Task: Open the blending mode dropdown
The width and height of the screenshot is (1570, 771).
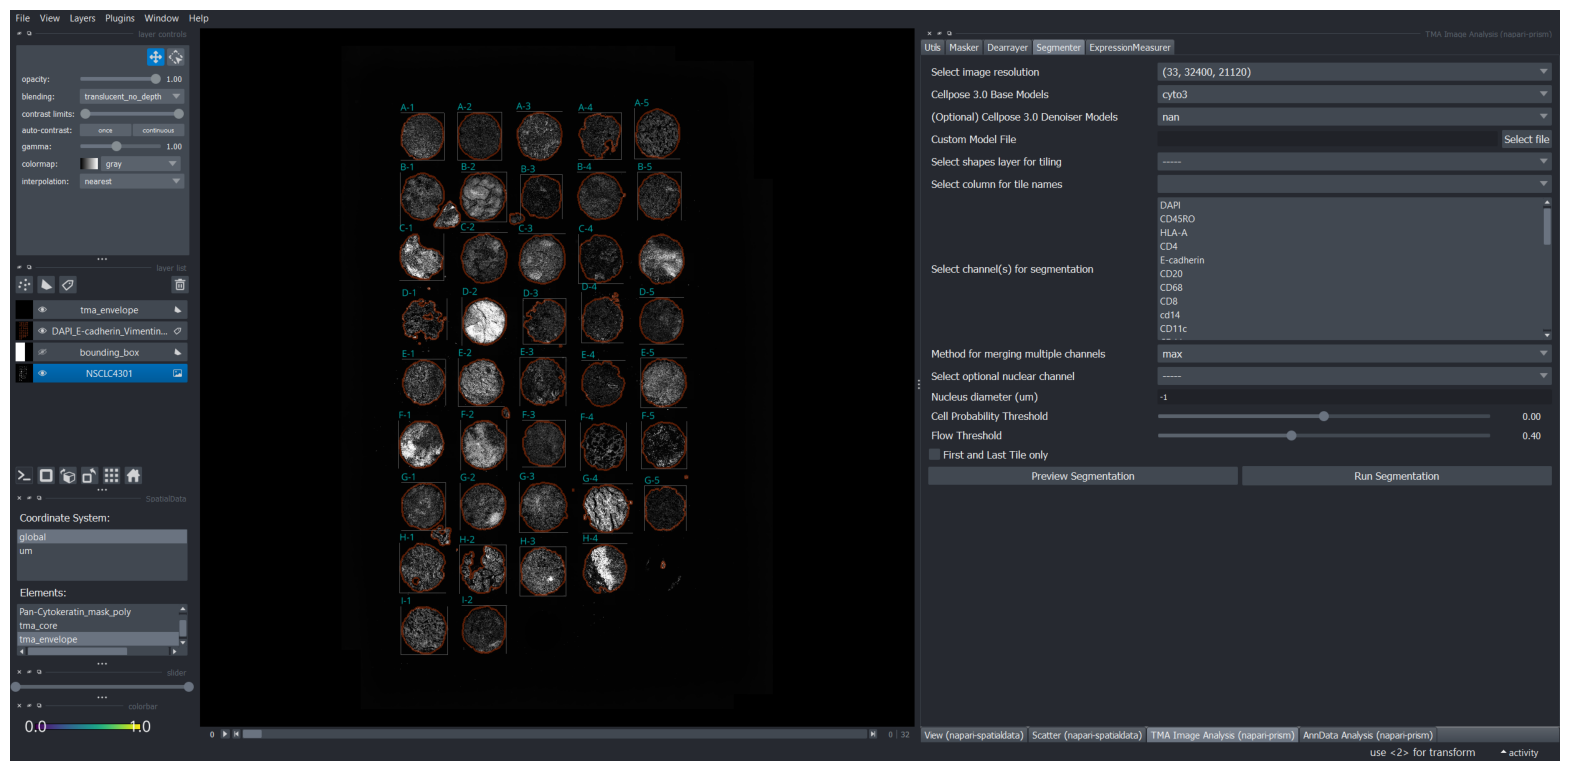Action: click(x=132, y=97)
